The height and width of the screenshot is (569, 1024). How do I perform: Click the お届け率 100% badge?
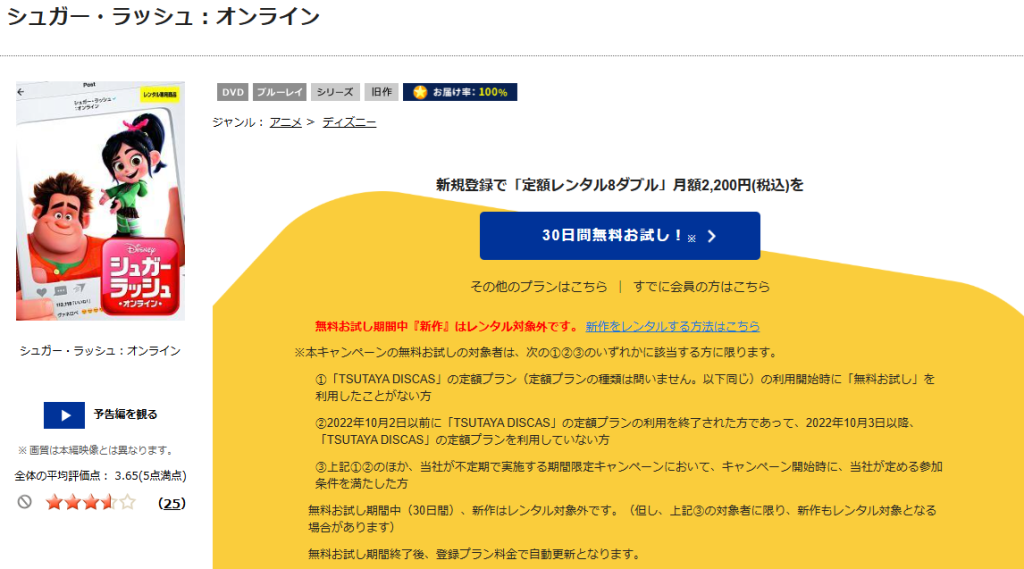[x=460, y=92]
